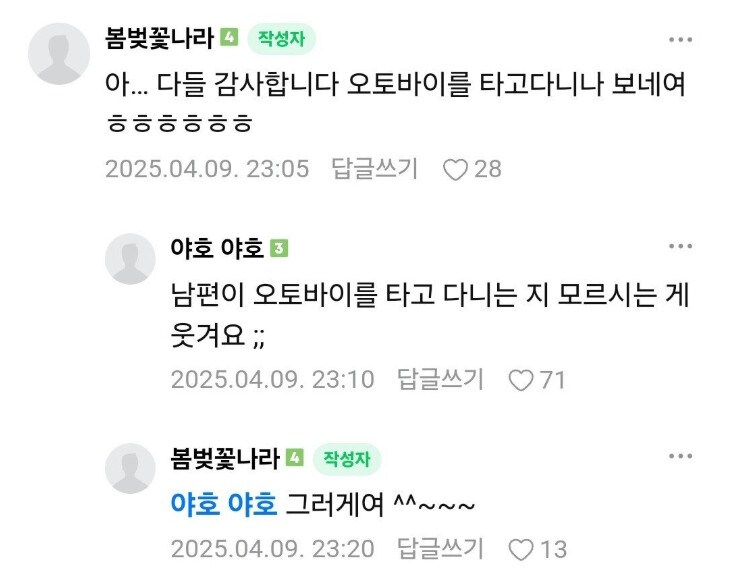Open the 야호 야호 username in bold
The width and height of the screenshot is (737, 576).
(x=217, y=248)
